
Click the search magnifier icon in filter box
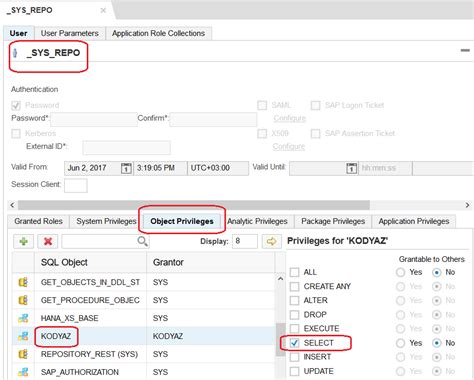[142, 241]
